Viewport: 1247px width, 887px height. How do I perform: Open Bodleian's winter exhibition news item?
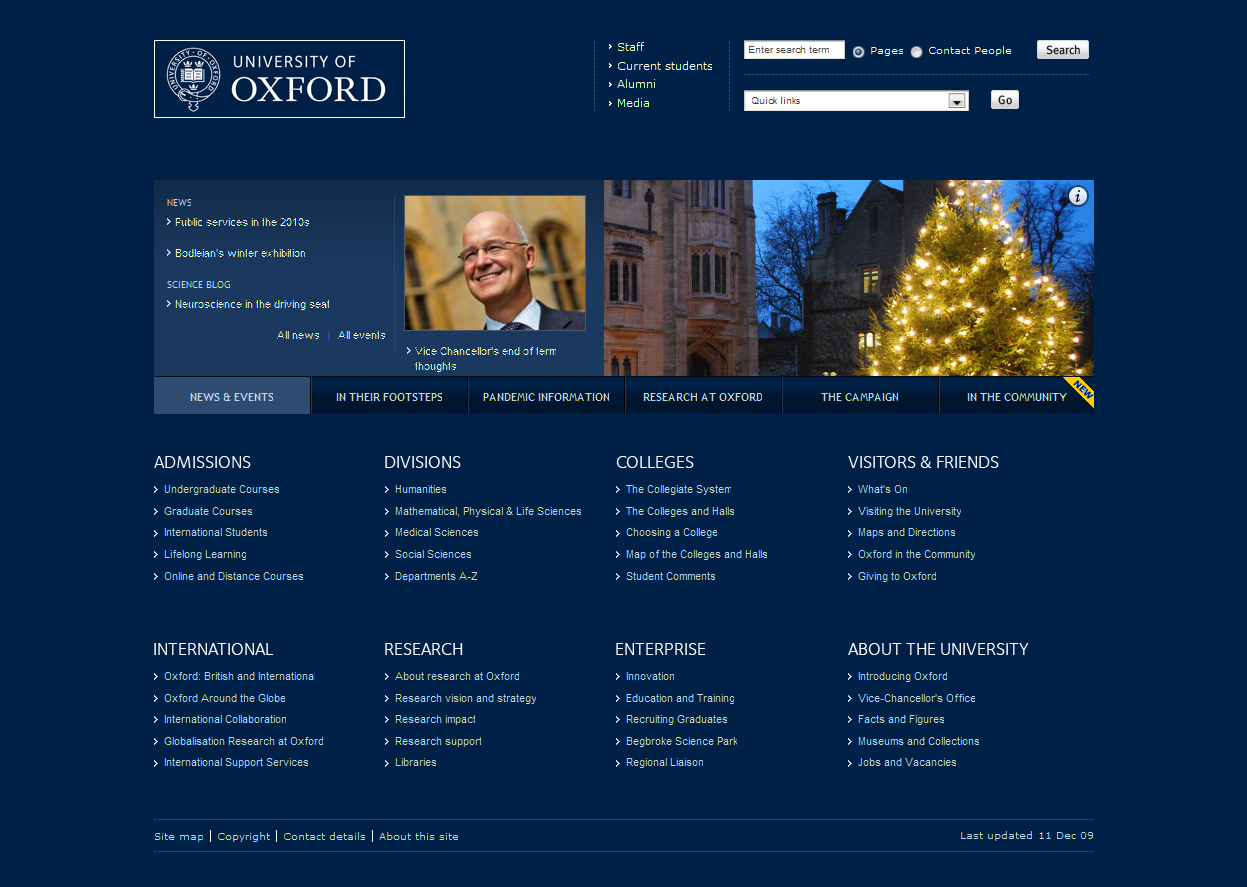(240, 253)
